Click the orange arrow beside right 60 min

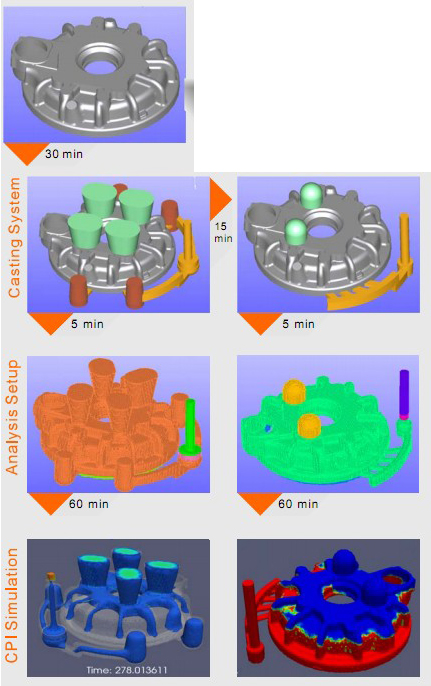[x=260, y=502]
